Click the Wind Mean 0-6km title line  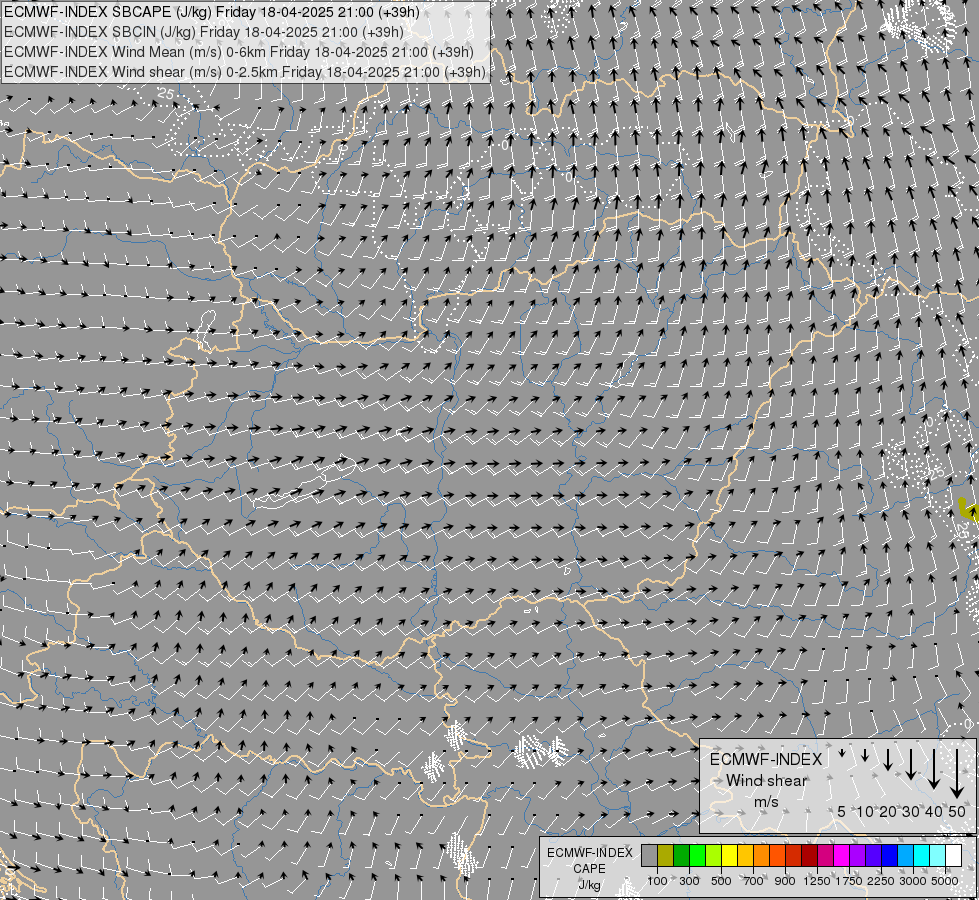click(x=239, y=52)
